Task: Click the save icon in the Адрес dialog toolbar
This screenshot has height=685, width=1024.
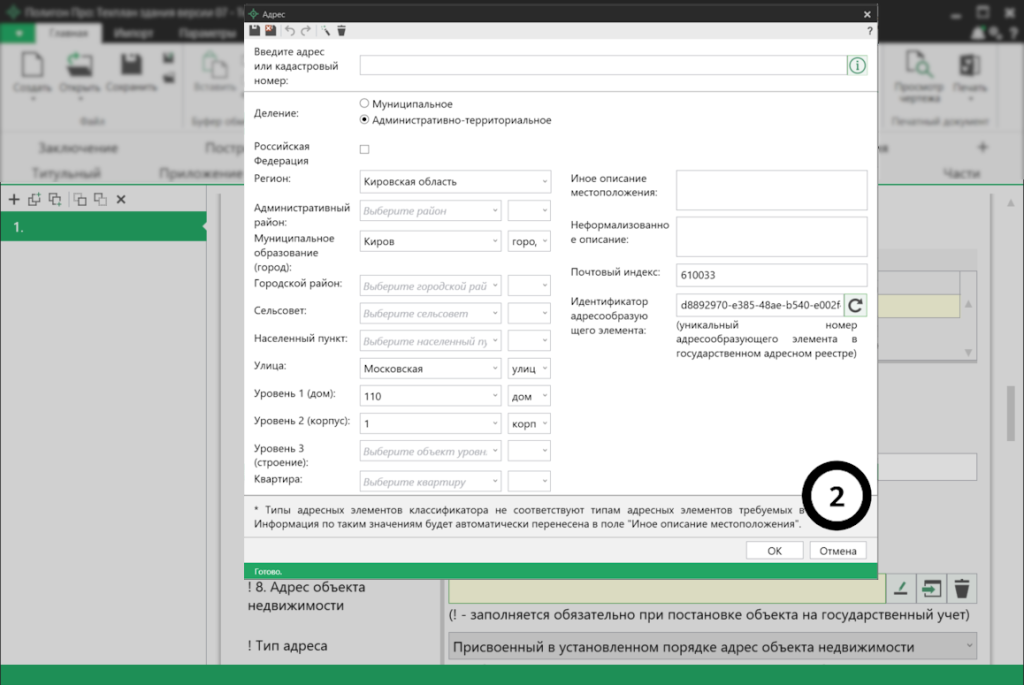Action: point(255,31)
